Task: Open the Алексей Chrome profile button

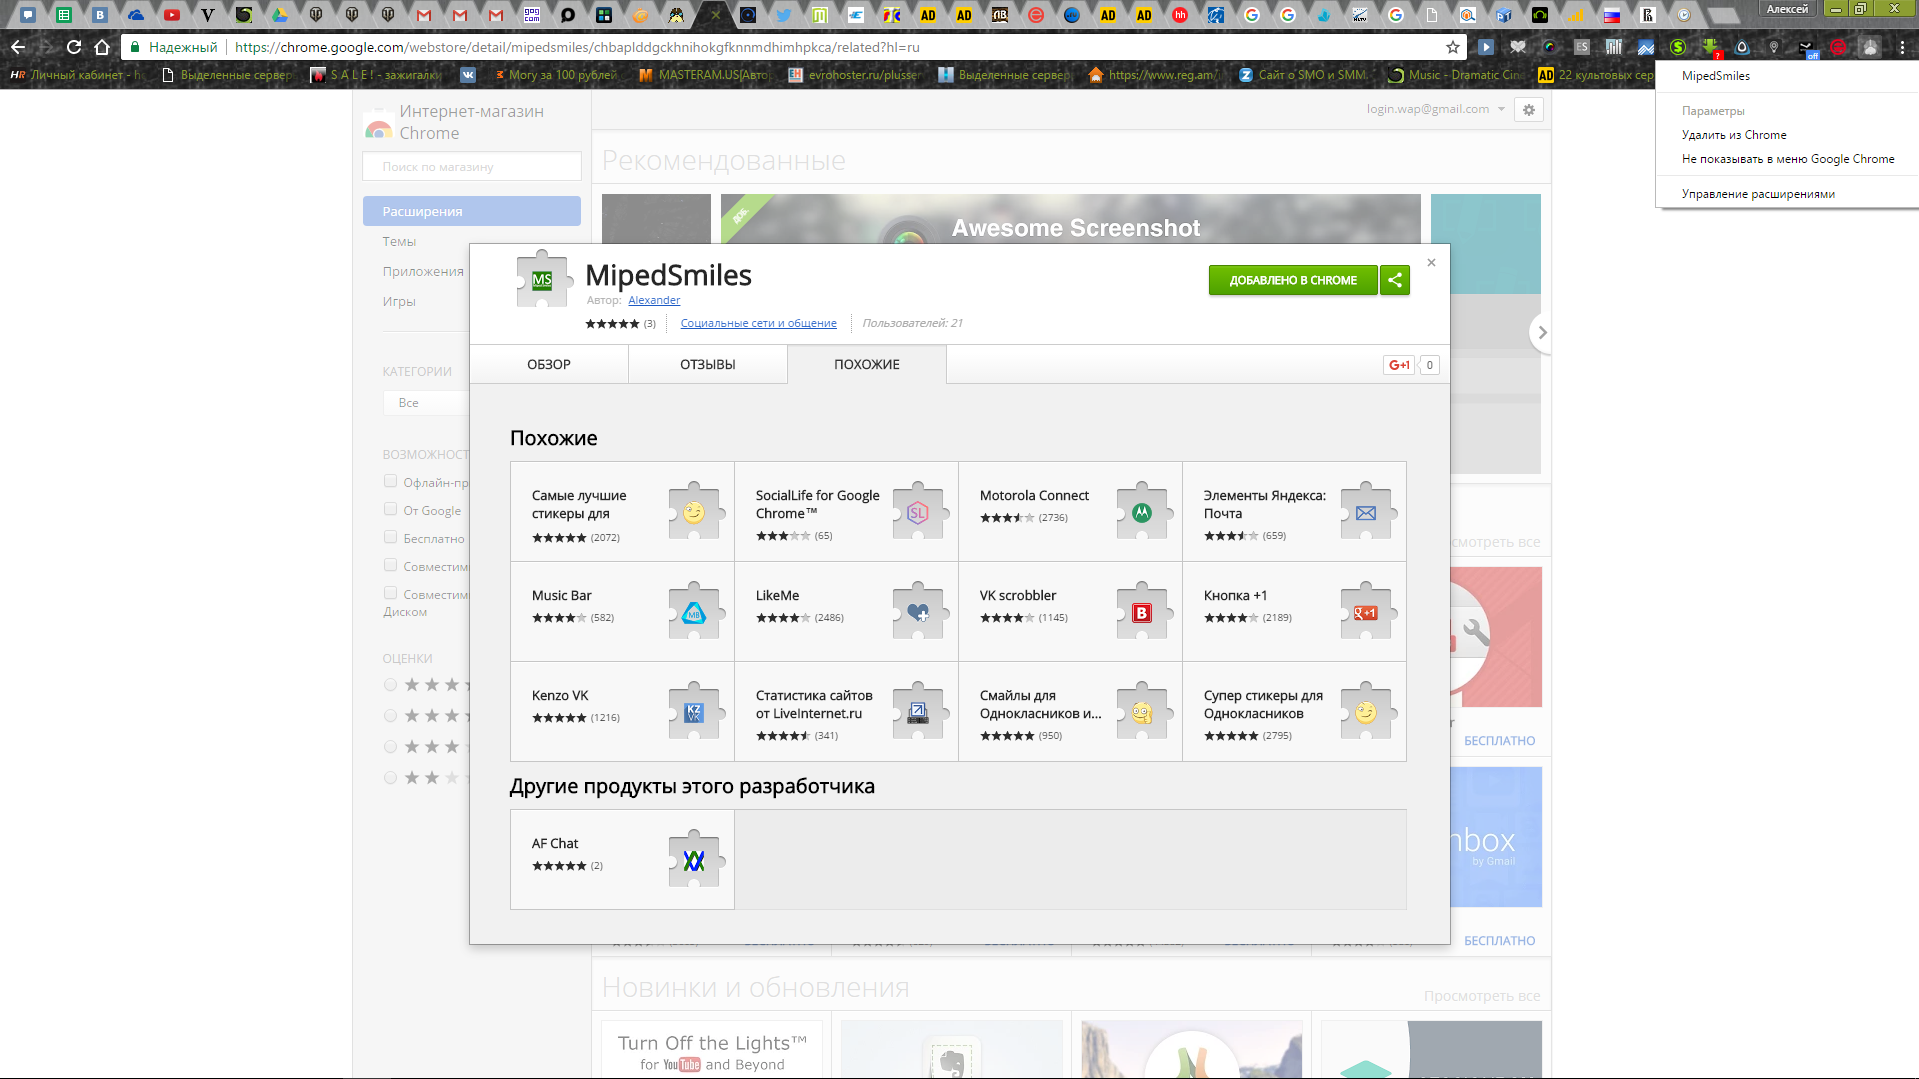Action: (1787, 9)
